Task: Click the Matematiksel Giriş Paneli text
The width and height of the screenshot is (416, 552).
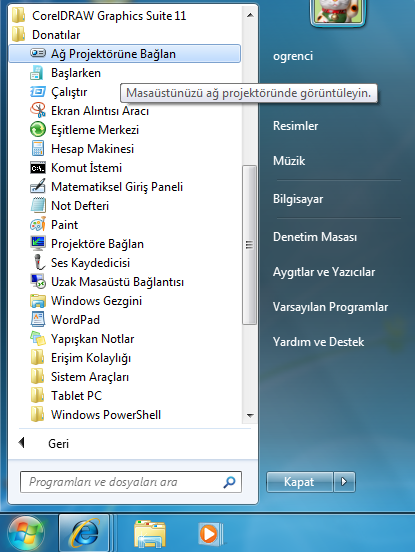Action: [x=117, y=187]
